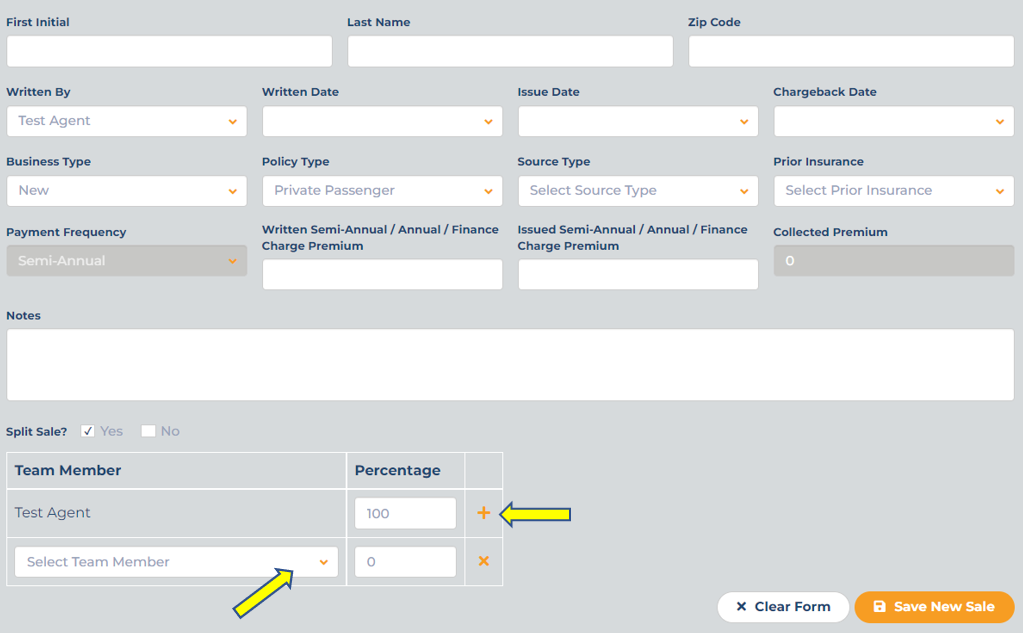The image size is (1023, 633).
Task: Select a Business Type from the dropdown
Action: [x=127, y=191]
